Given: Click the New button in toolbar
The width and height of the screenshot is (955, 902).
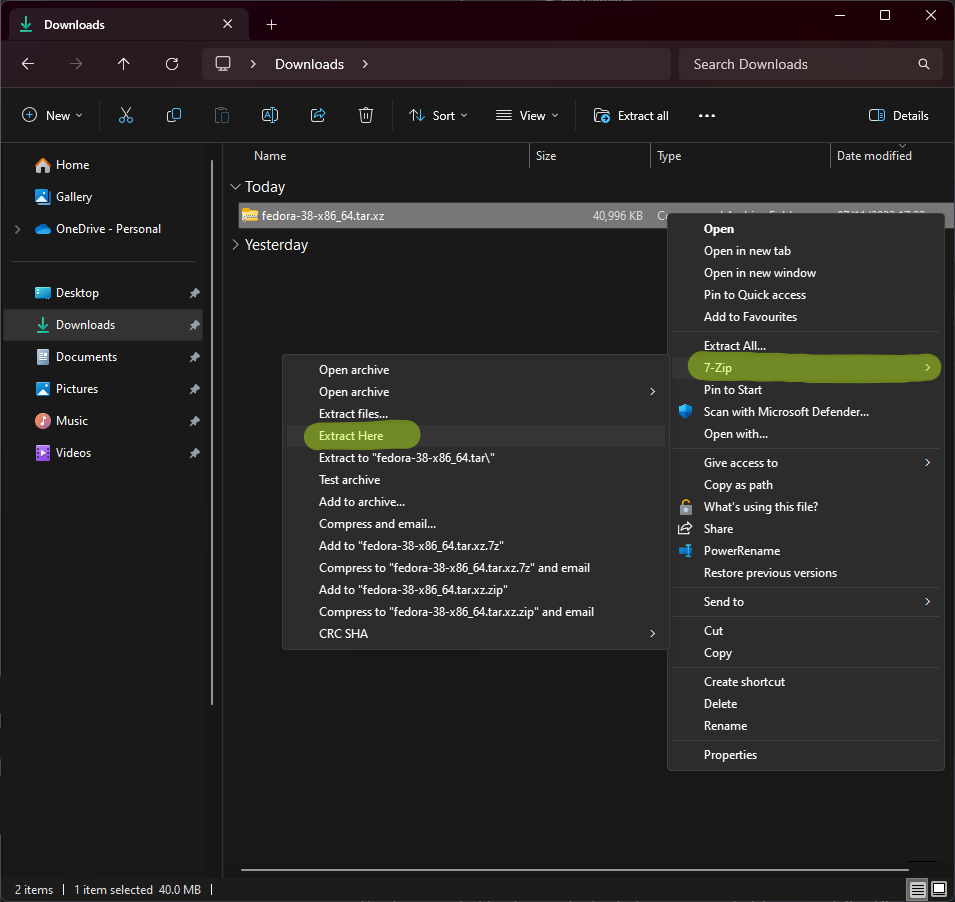Looking at the screenshot, I should tap(52, 116).
